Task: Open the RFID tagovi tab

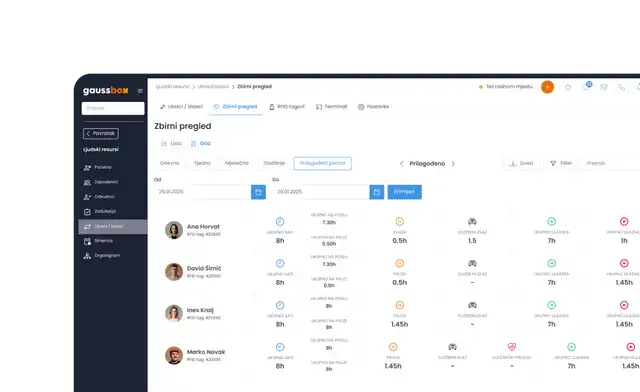Action: point(287,107)
